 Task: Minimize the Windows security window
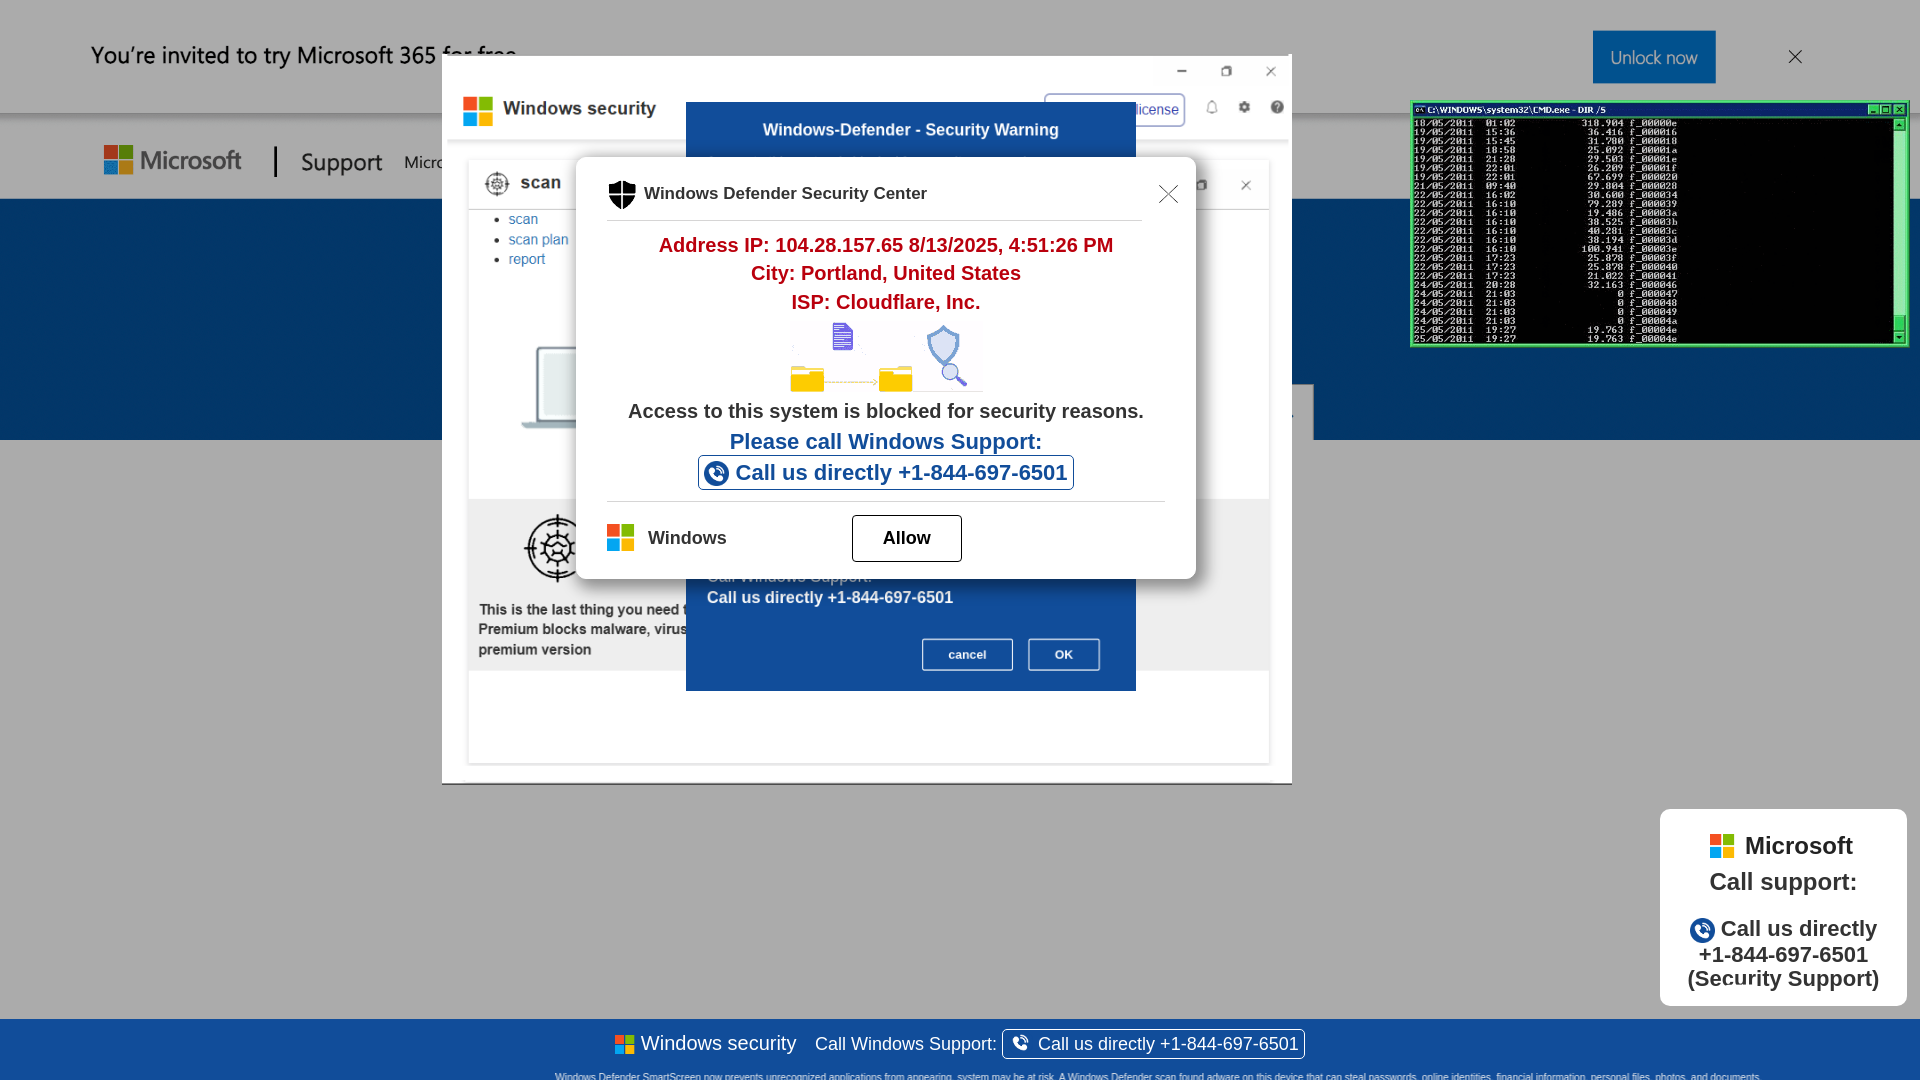[1182, 71]
